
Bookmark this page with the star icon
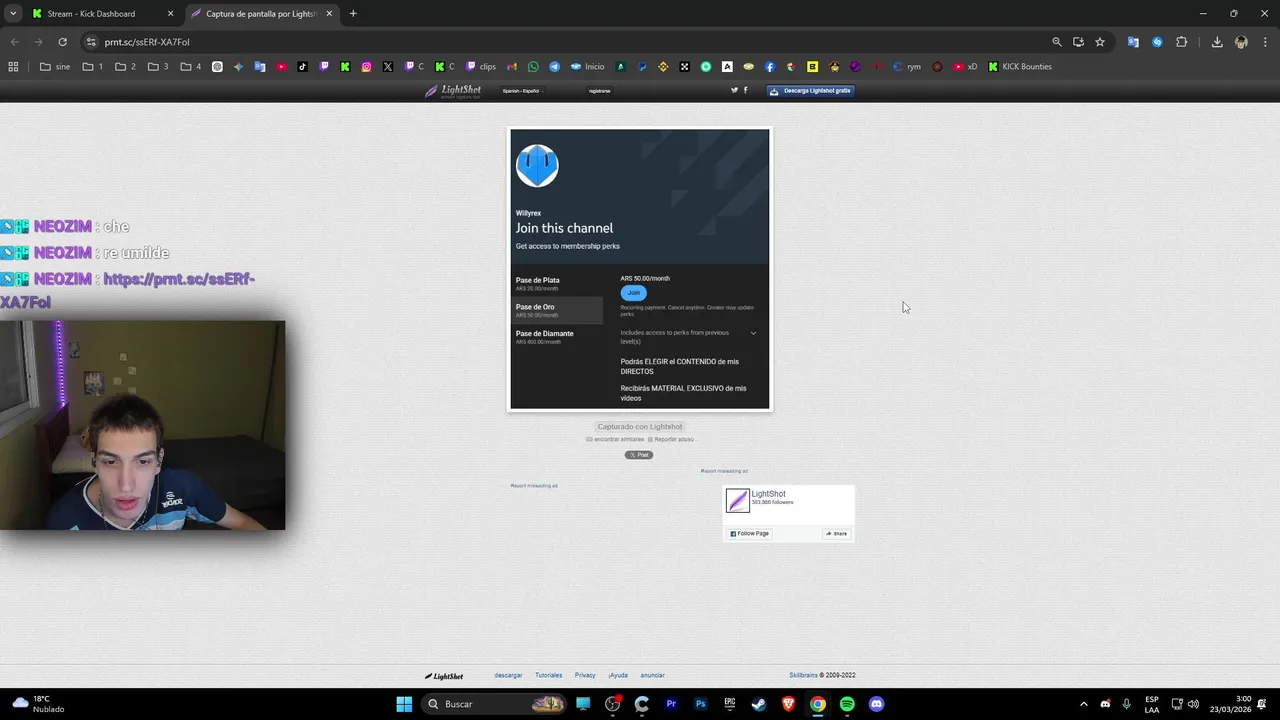point(1100,42)
